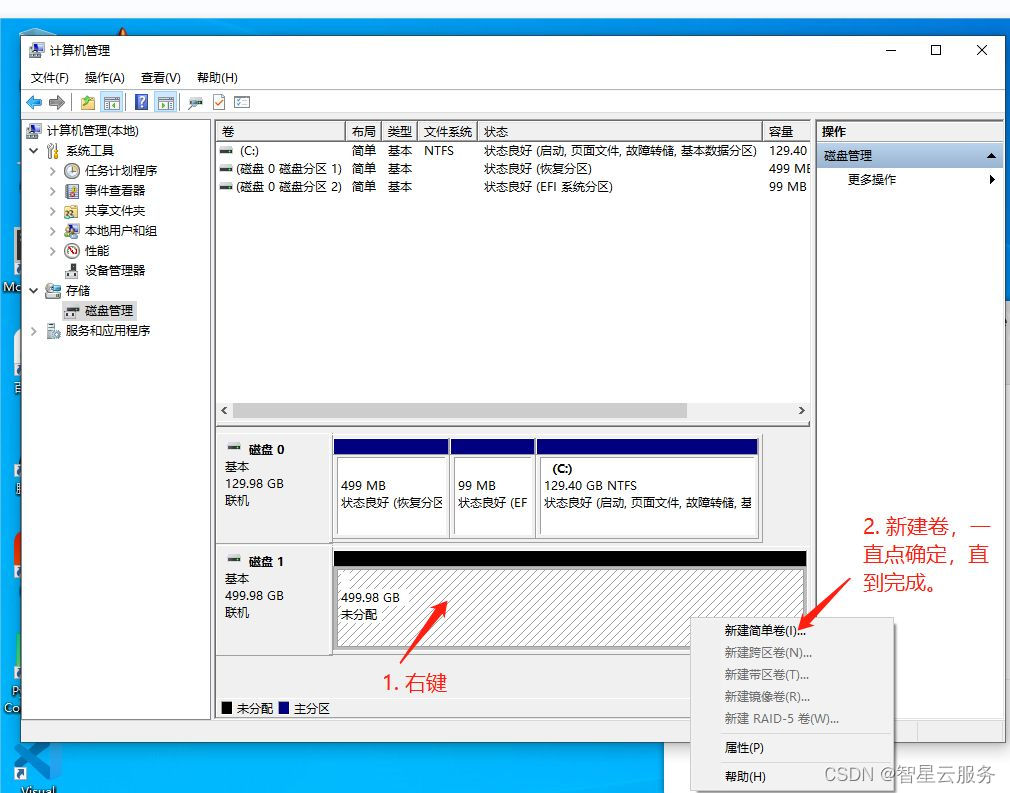Click the 磁盘 0 disk label panel
The height and width of the screenshot is (793, 1010).
[x=274, y=488]
